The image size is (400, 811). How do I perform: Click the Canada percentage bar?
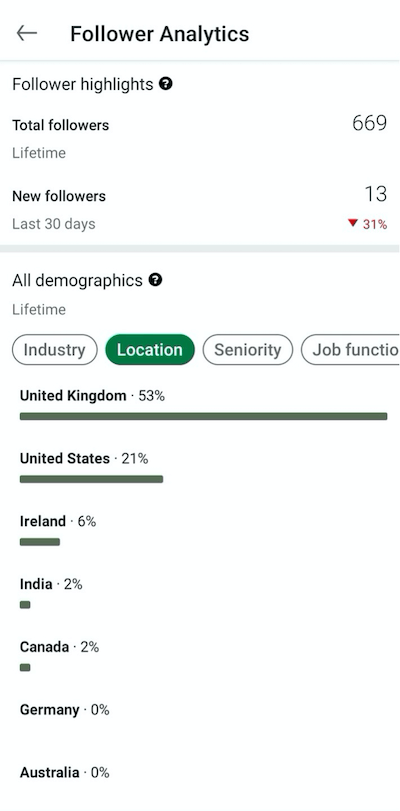pos(25,667)
